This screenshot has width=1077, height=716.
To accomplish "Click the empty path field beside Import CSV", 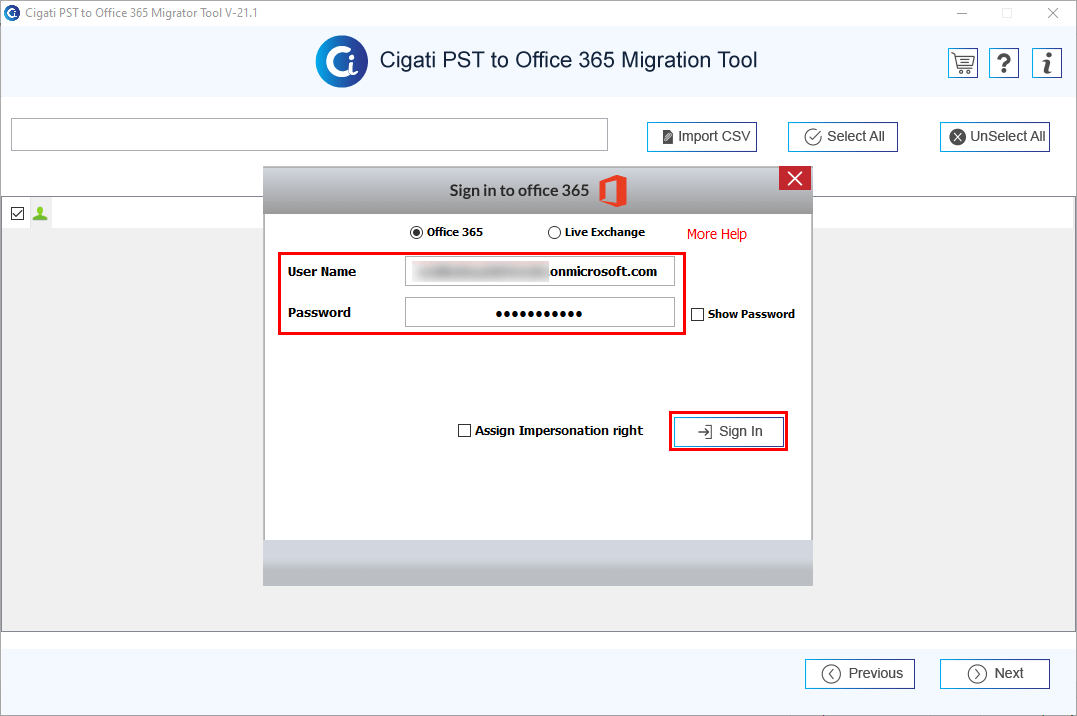I will click(309, 135).
